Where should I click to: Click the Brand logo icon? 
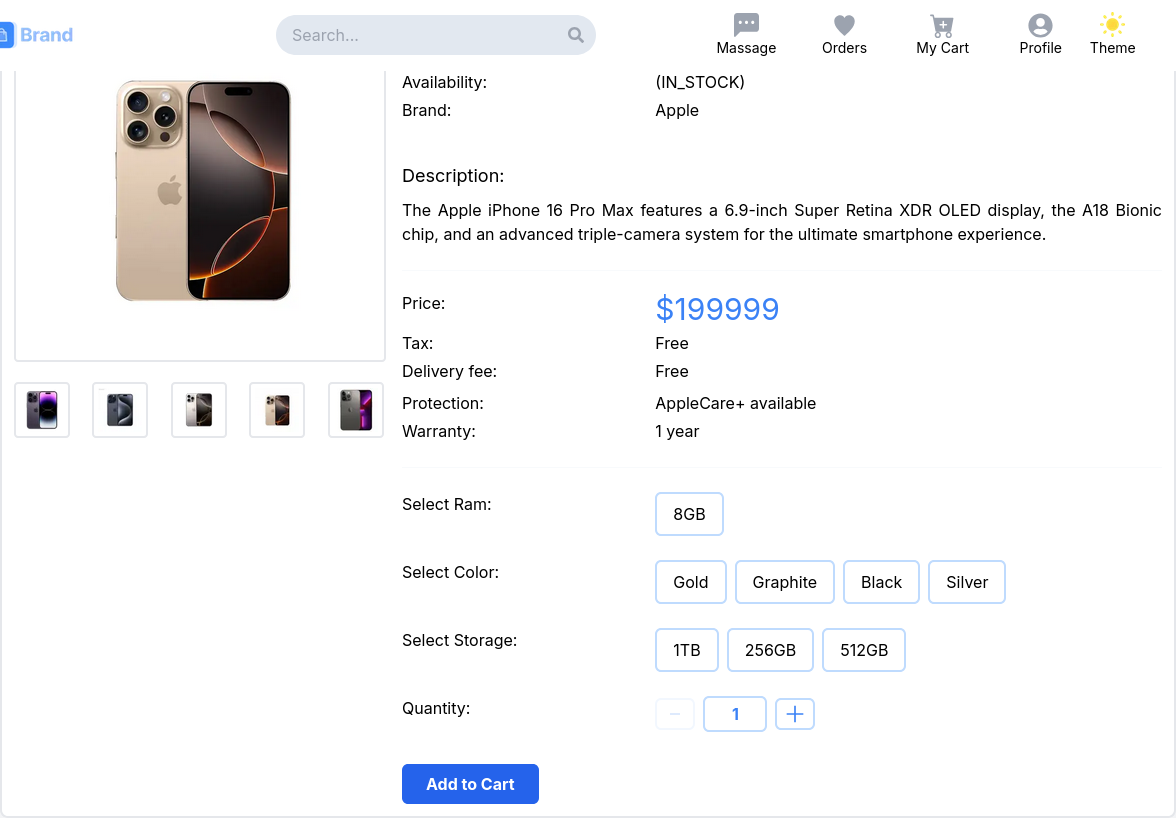(x=5, y=35)
